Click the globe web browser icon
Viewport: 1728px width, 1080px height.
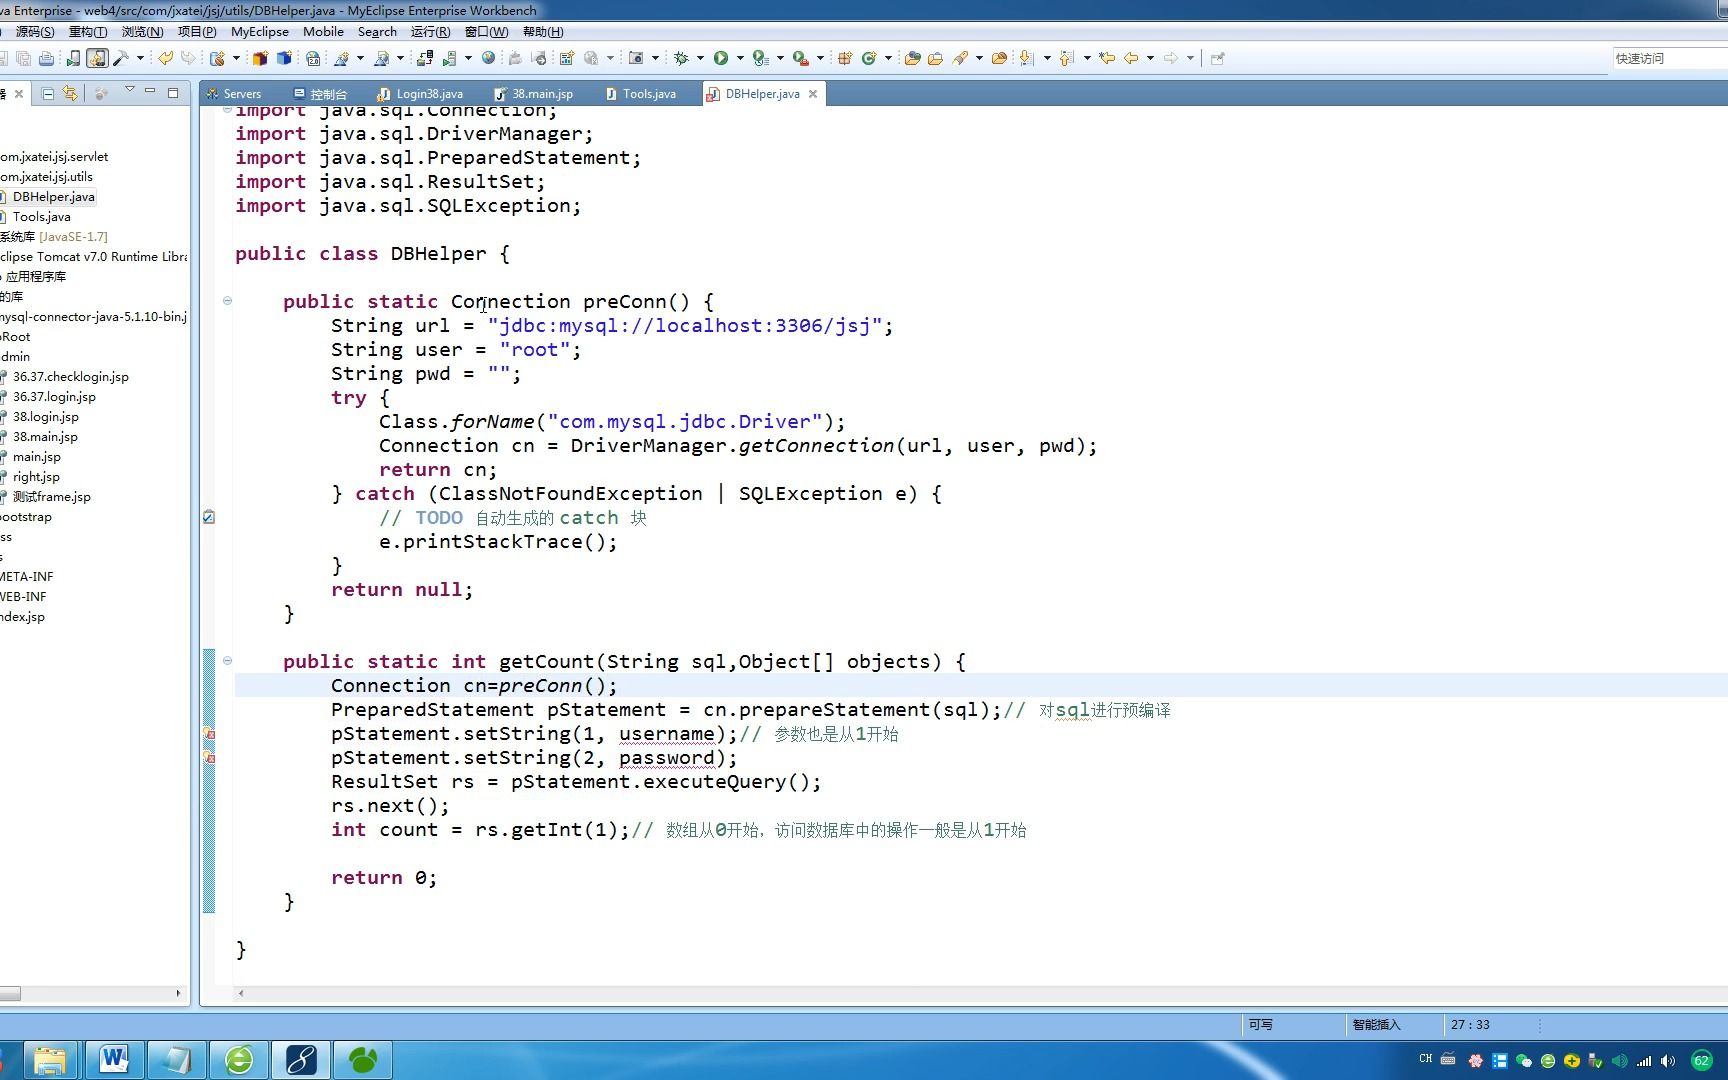[x=489, y=58]
